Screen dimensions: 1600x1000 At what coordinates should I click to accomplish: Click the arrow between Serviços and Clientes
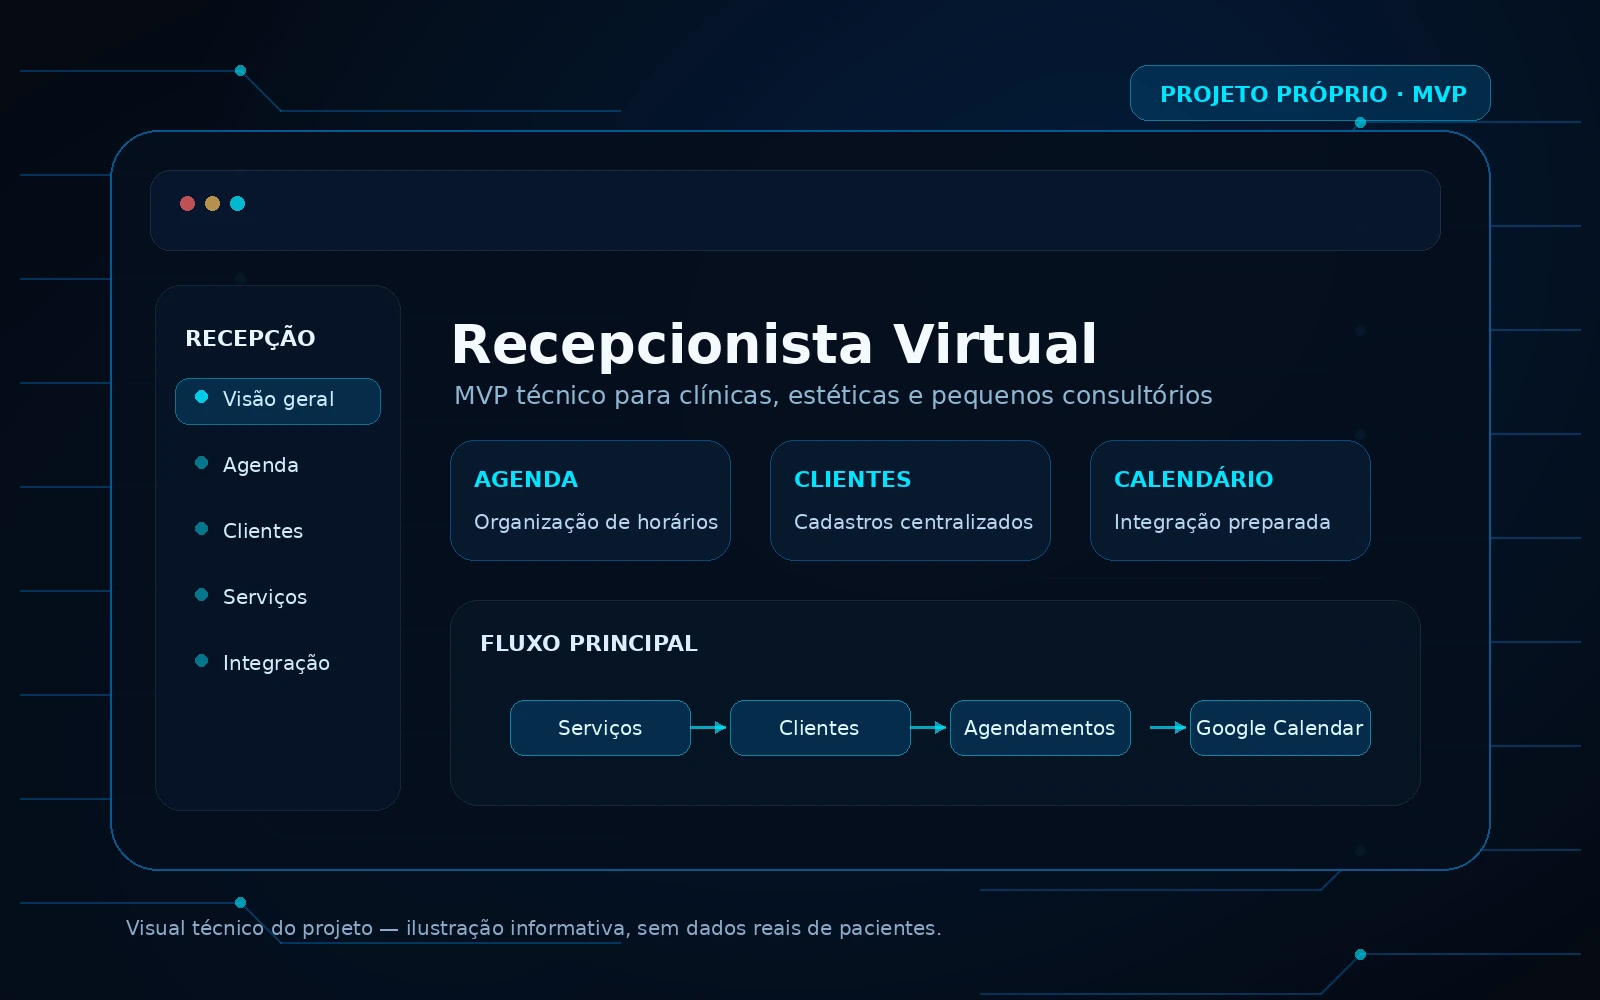click(709, 728)
